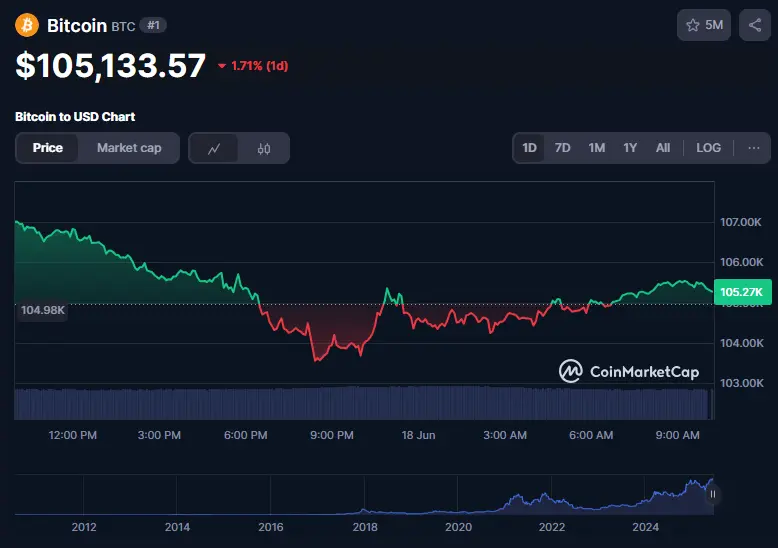Open more chart options ellipsis
The image size is (778, 548).
click(x=754, y=148)
